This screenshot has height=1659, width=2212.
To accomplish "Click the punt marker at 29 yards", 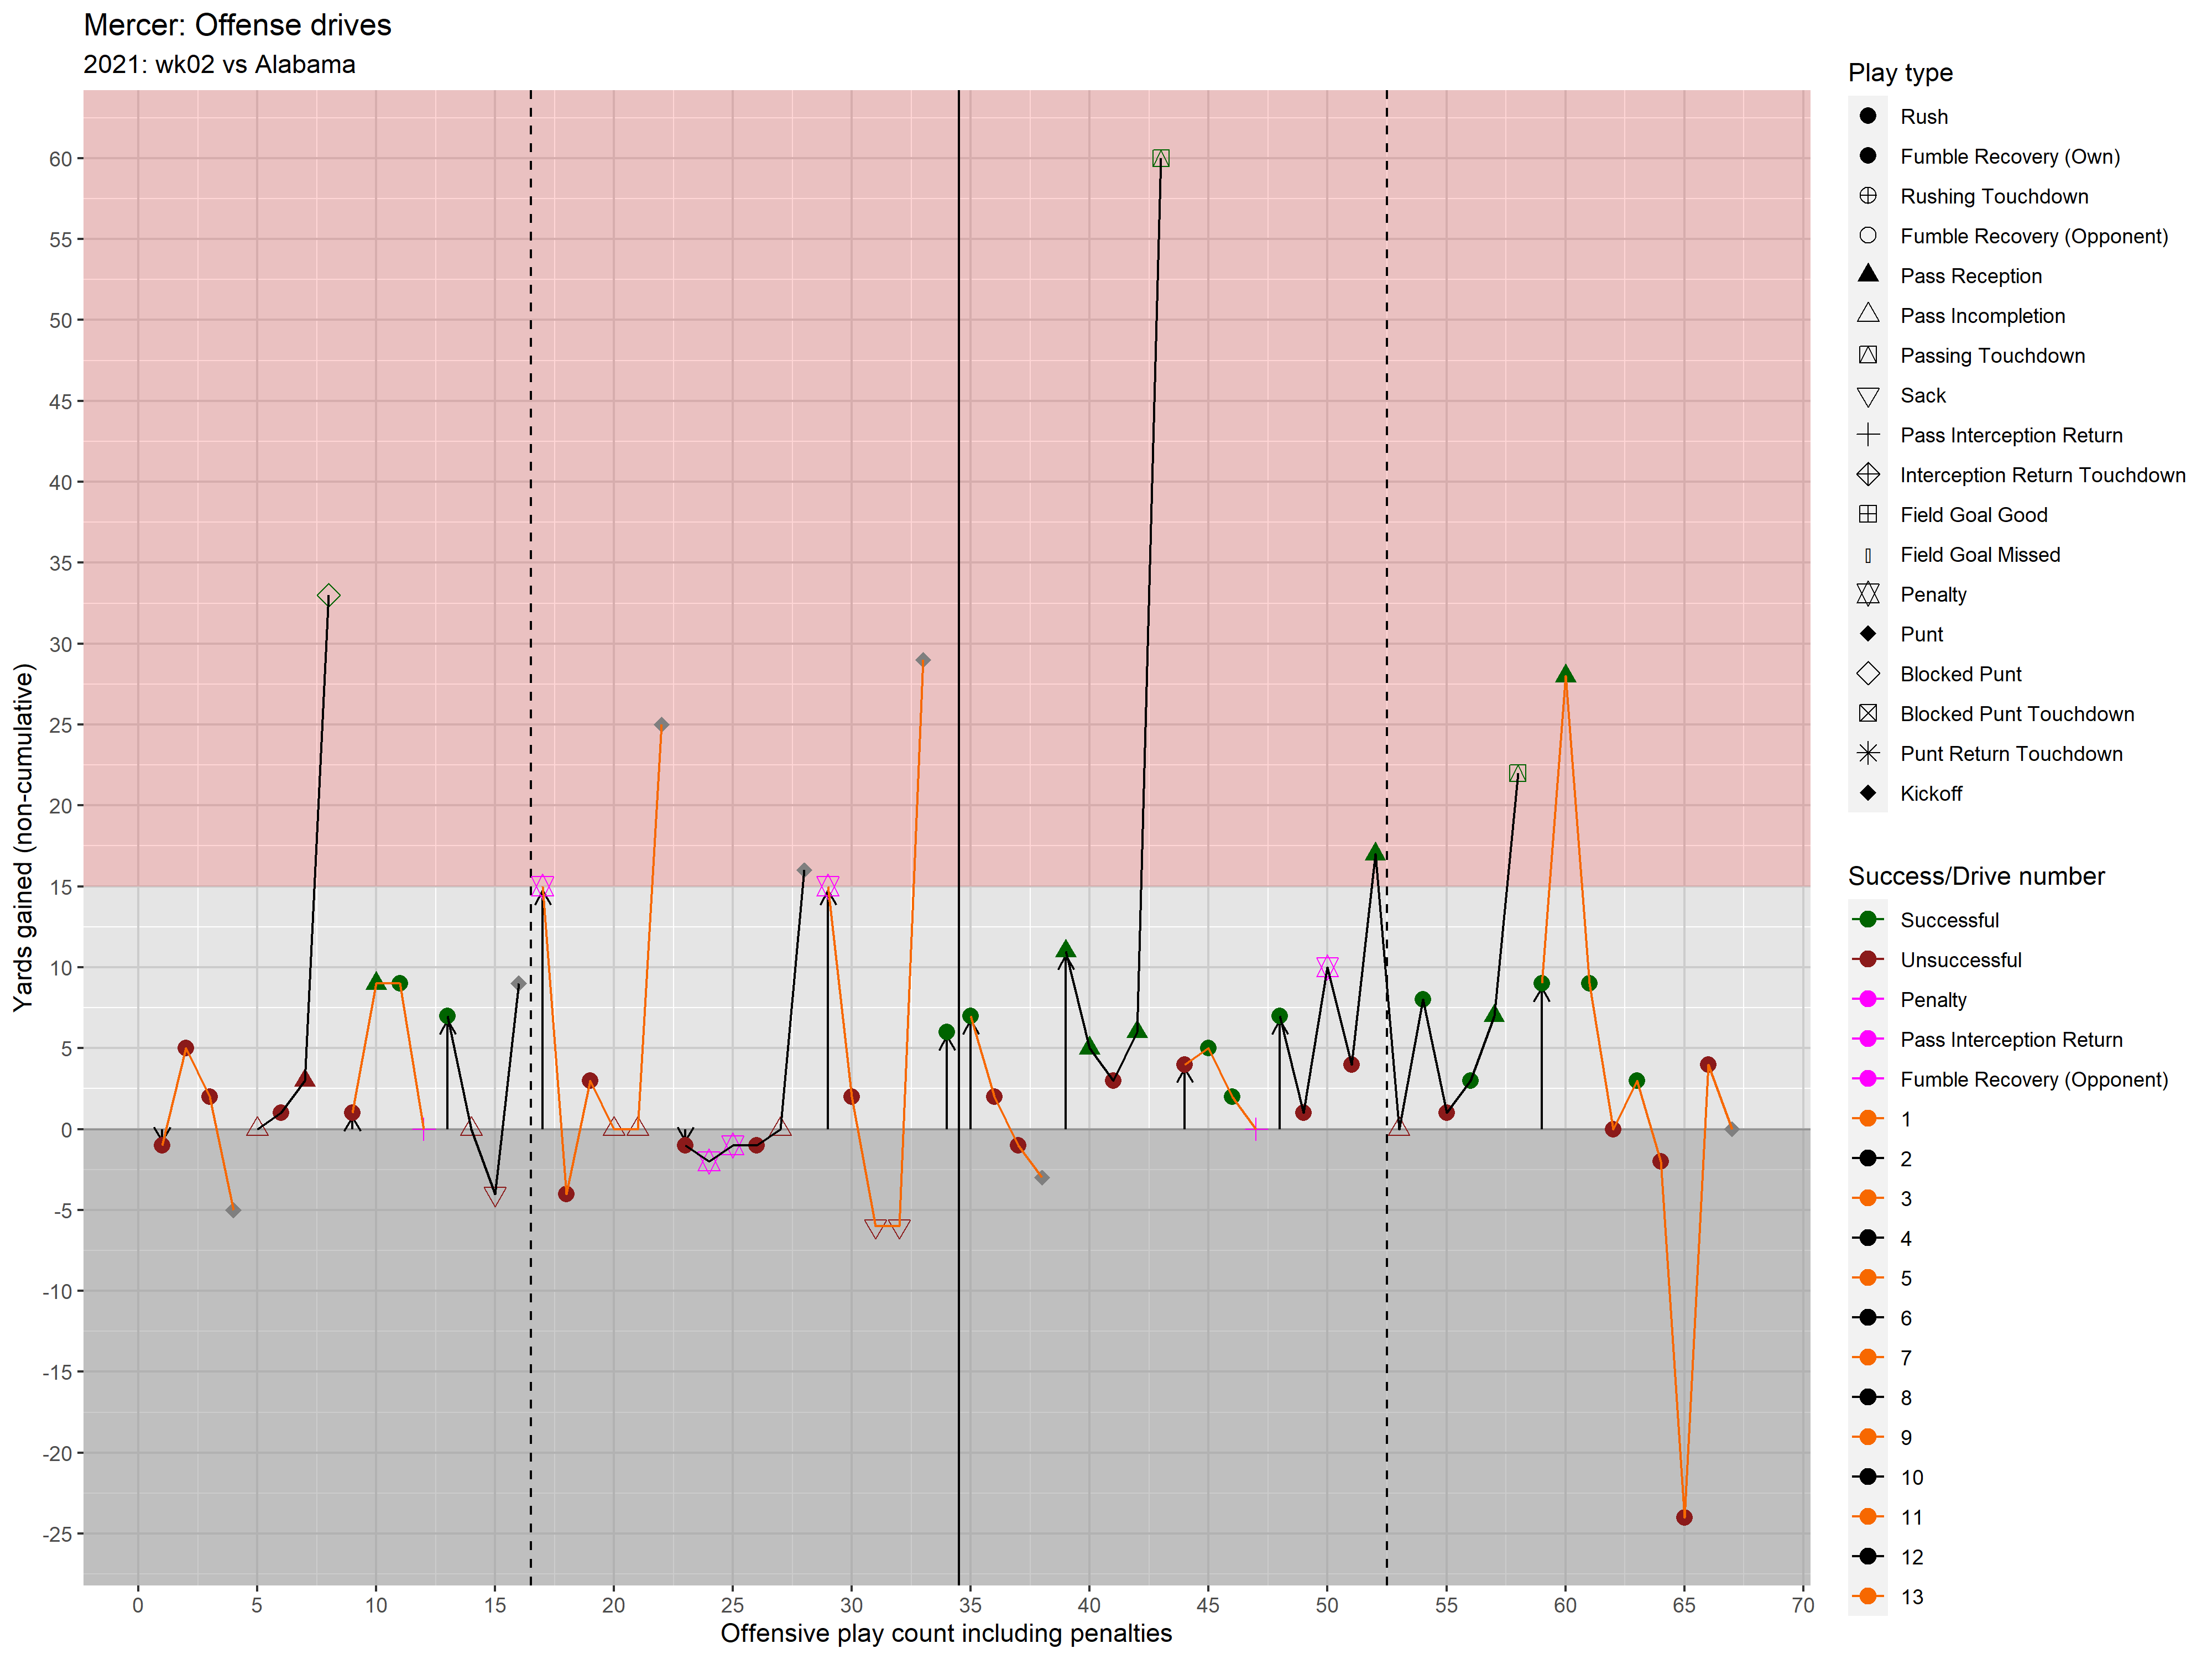I will click(923, 660).
